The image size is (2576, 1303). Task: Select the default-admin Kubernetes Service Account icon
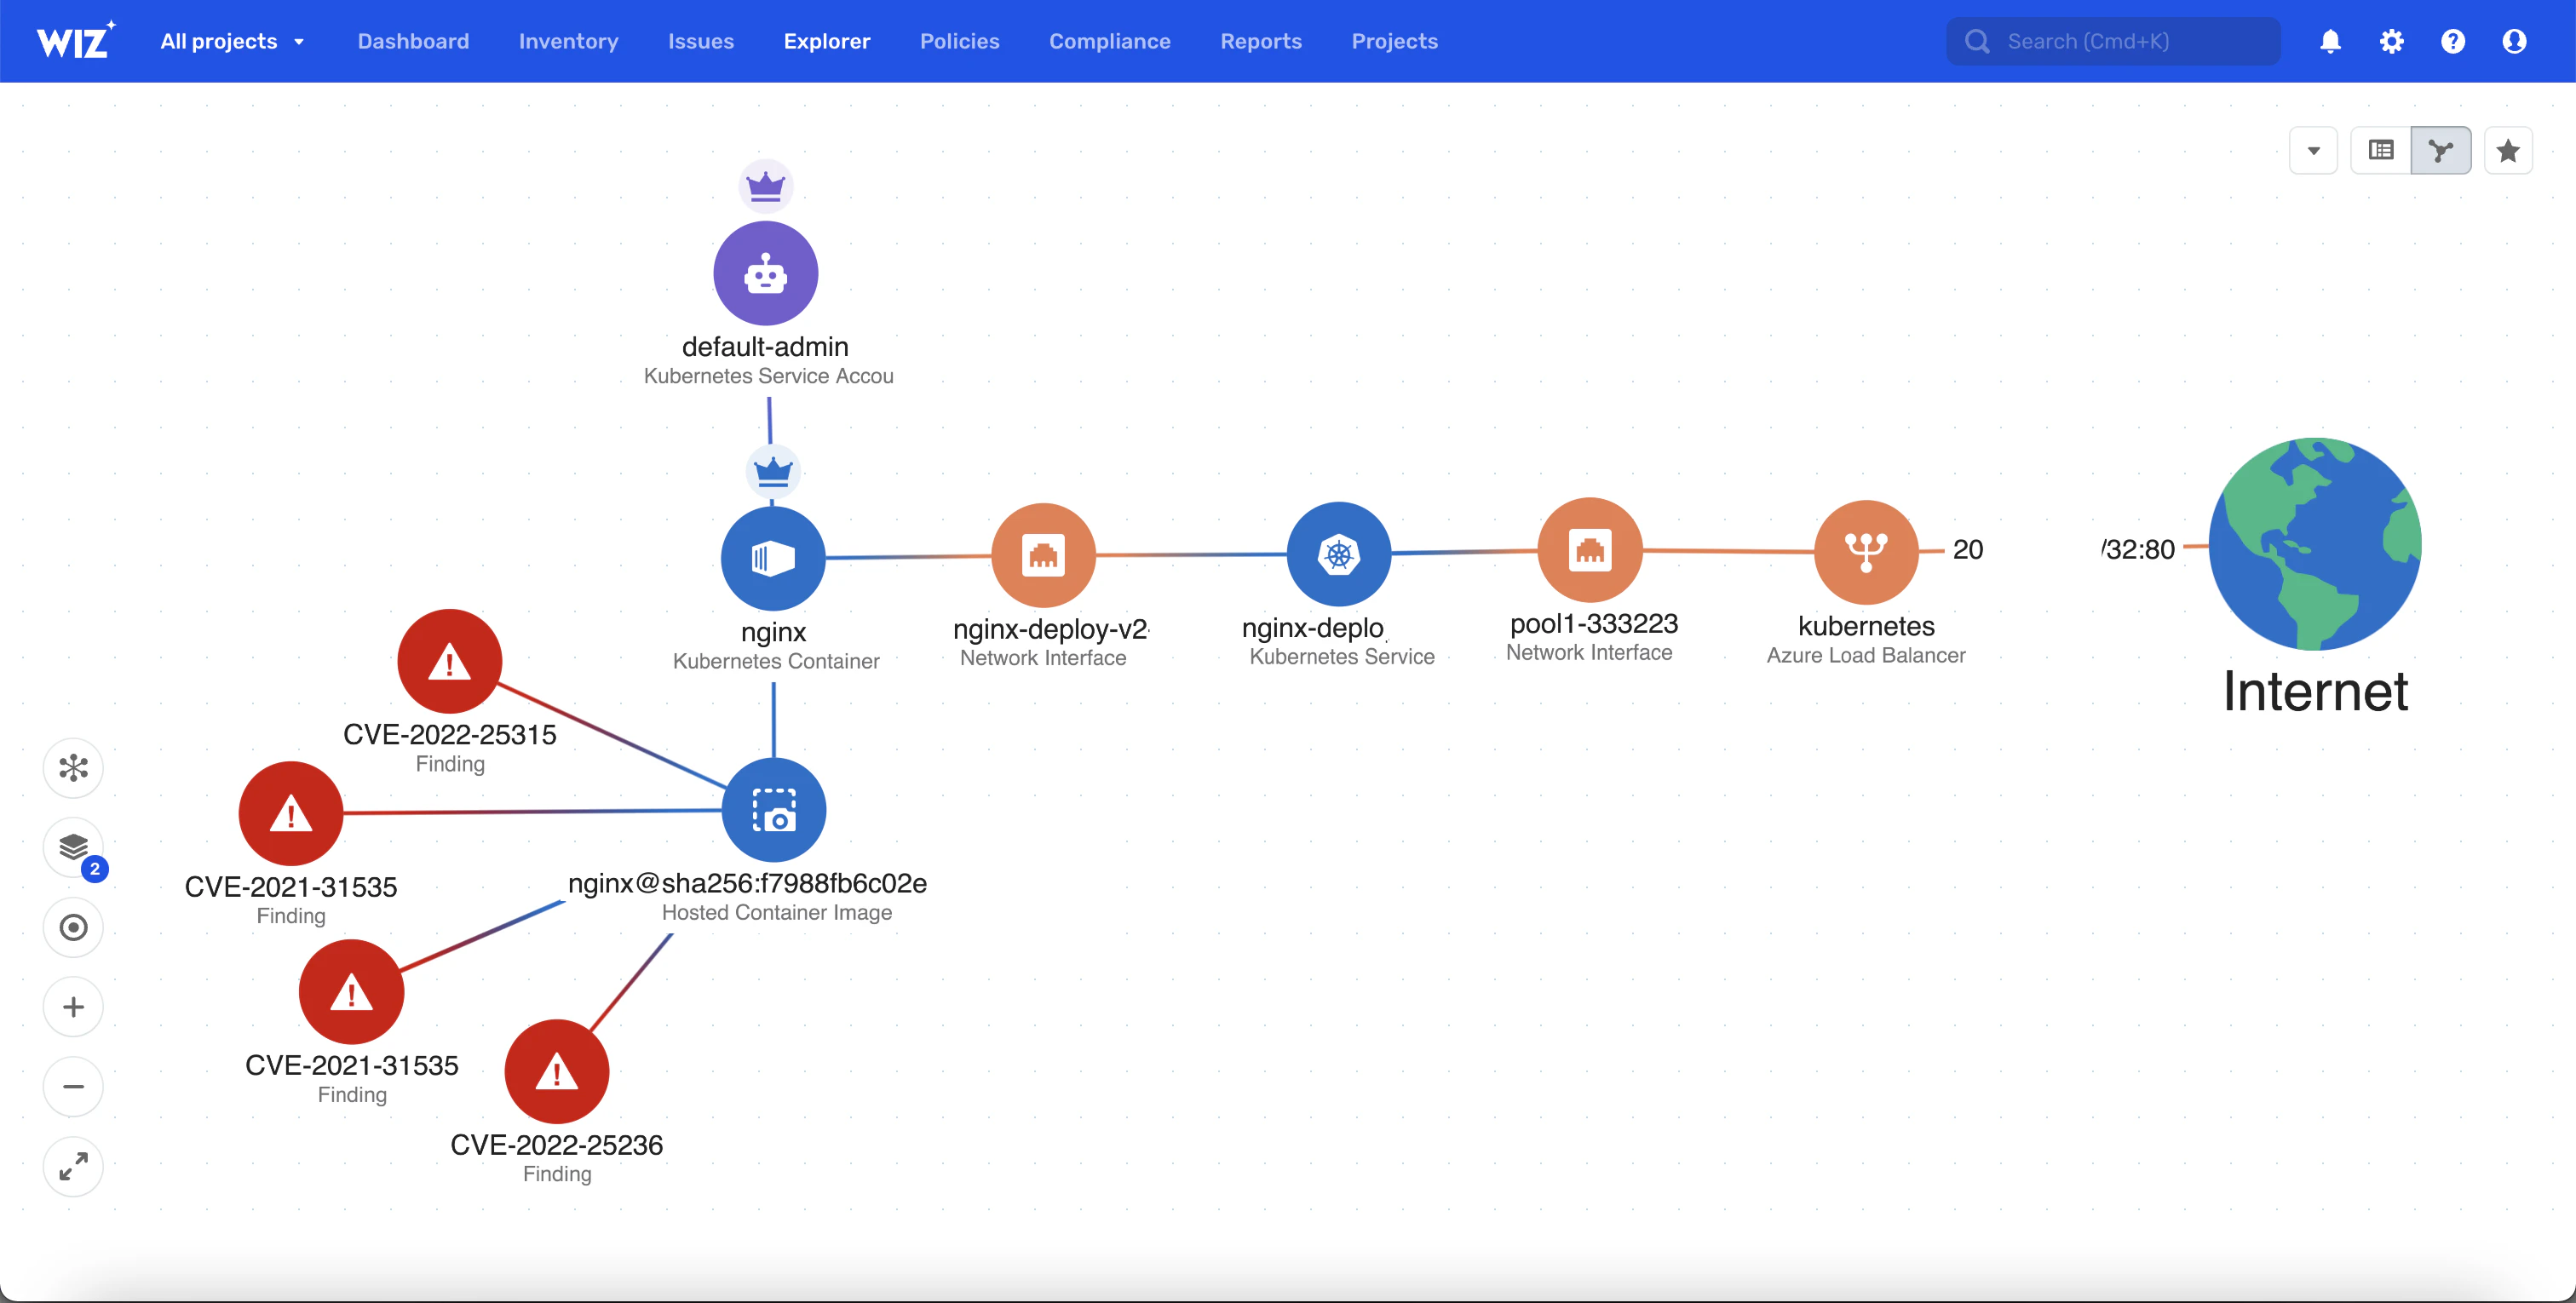[766, 274]
